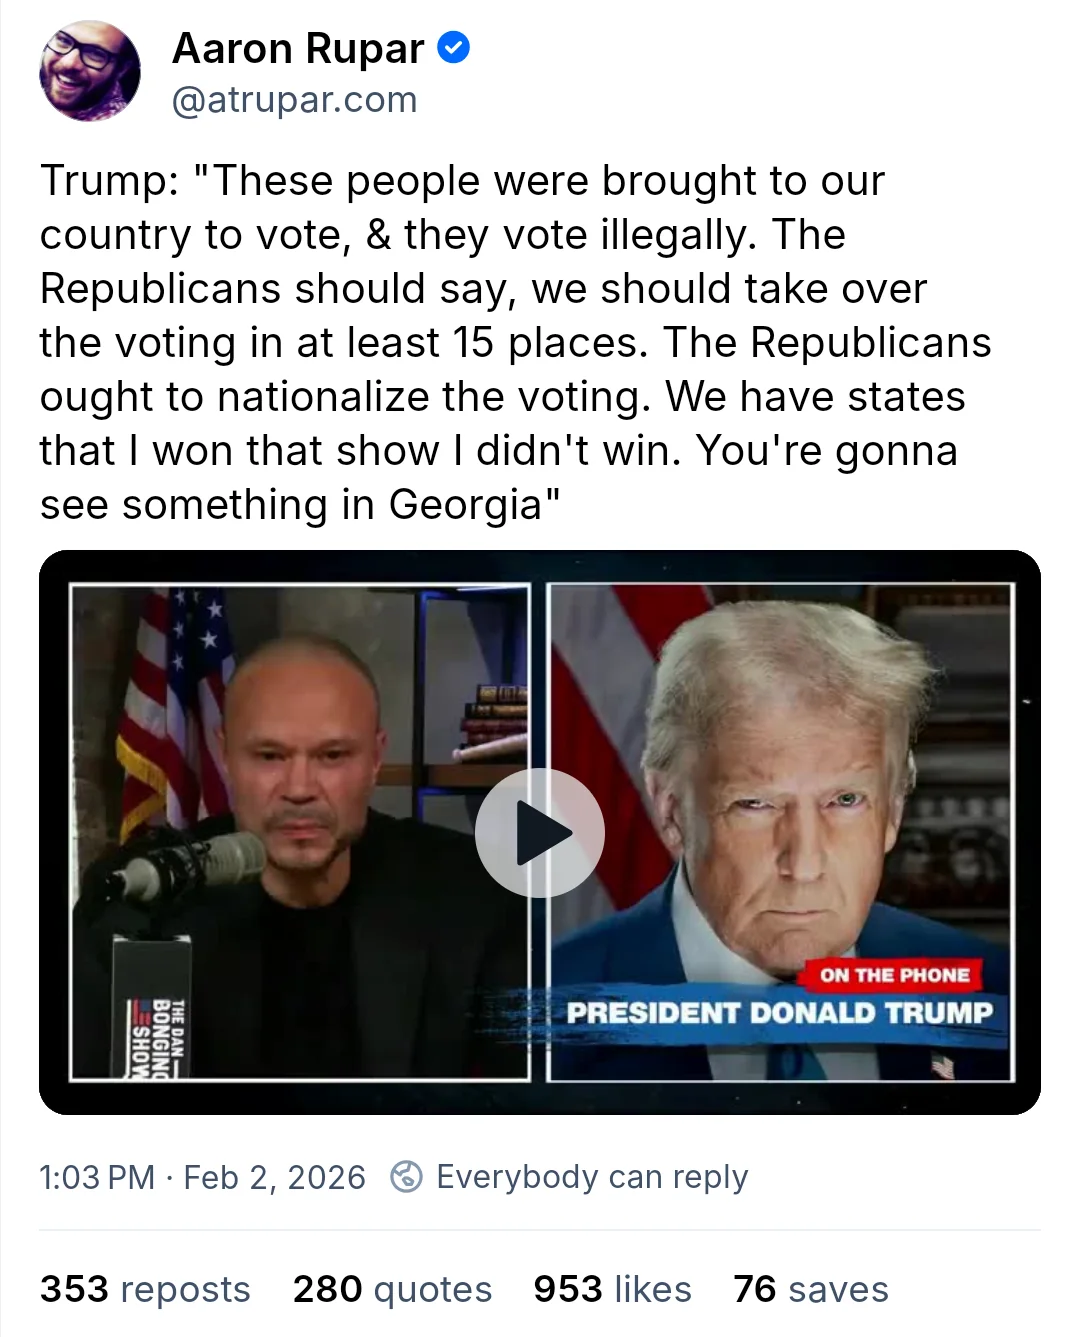Play the embedded video
Viewport: 1072px width, 1337px height.
(x=539, y=832)
